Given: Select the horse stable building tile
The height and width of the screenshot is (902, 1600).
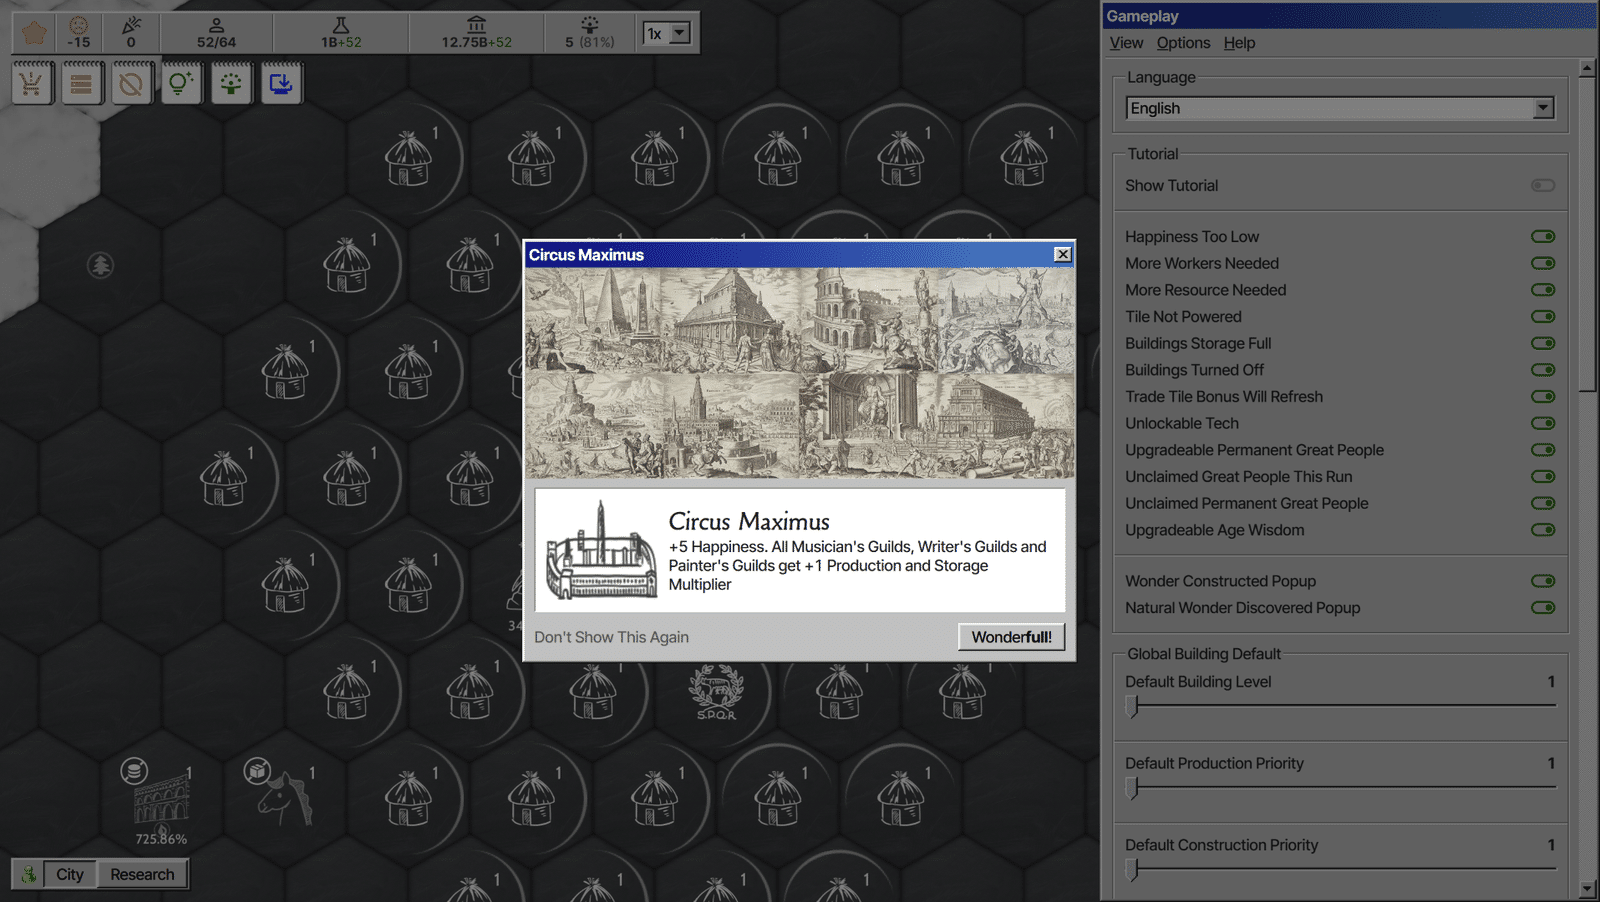Looking at the screenshot, I should pos(285,797).
